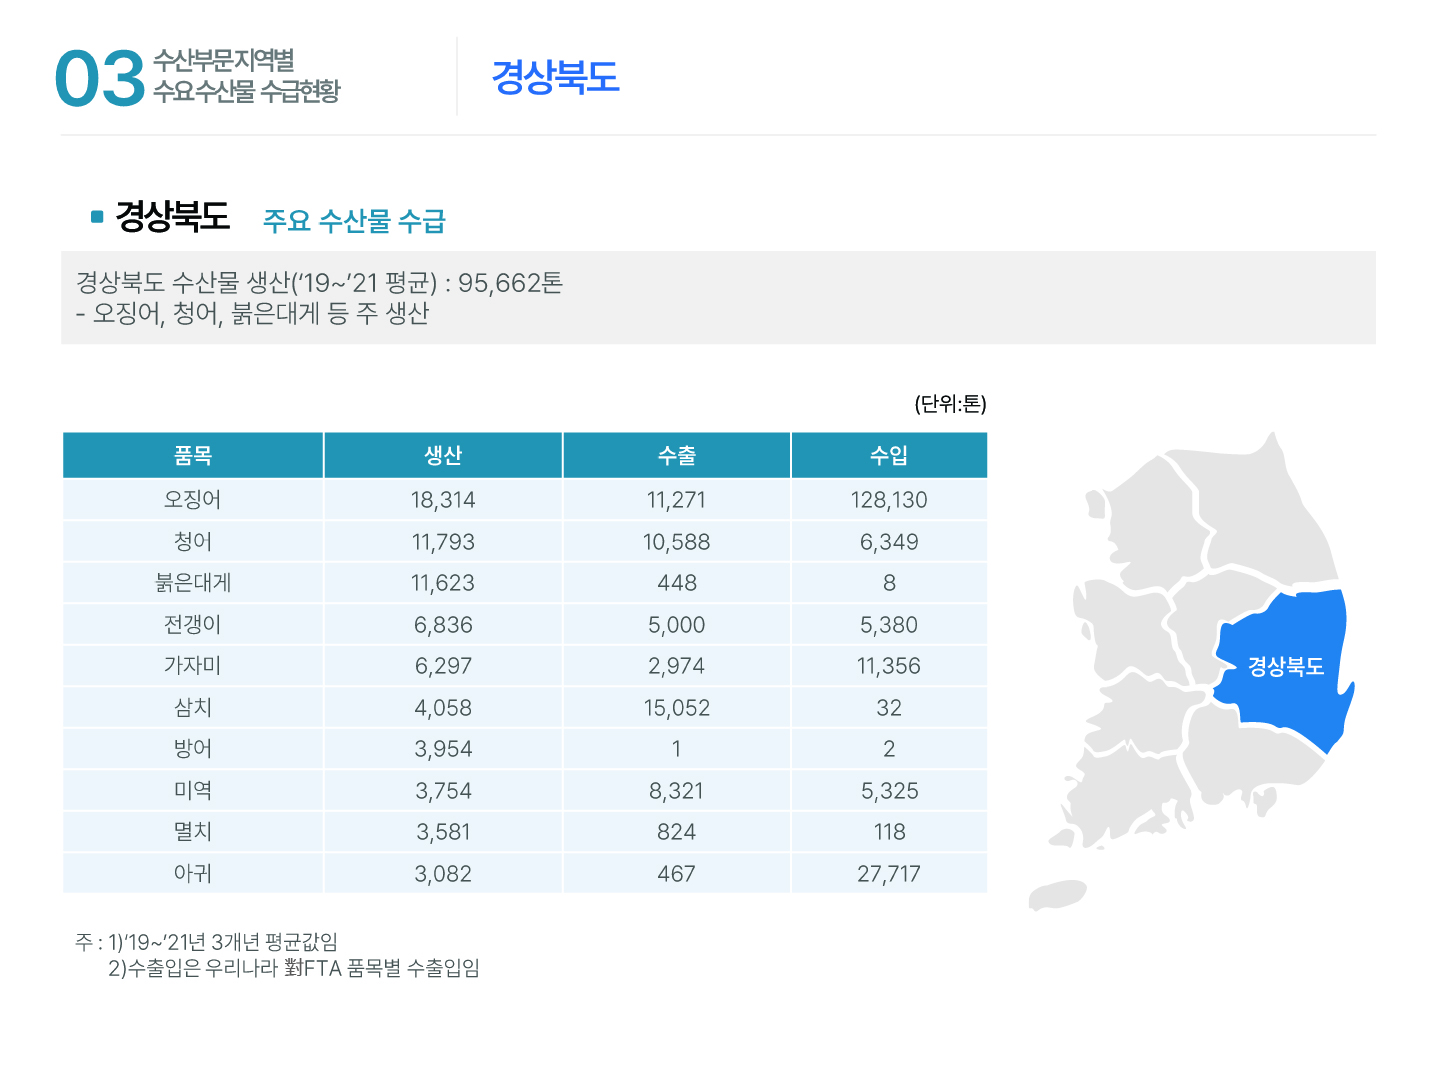Select the "주요 수산물 수급" subtitle

[x=354, y=221]
